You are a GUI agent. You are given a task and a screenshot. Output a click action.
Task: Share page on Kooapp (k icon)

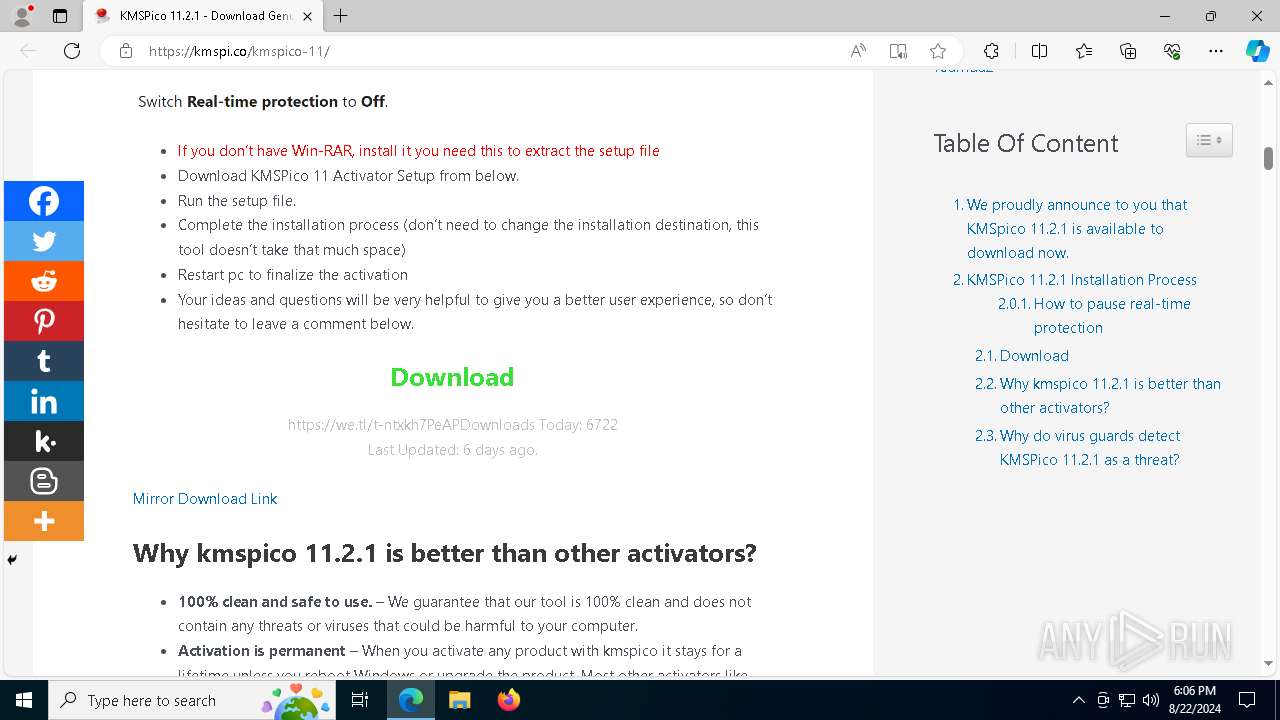point(44,441)
